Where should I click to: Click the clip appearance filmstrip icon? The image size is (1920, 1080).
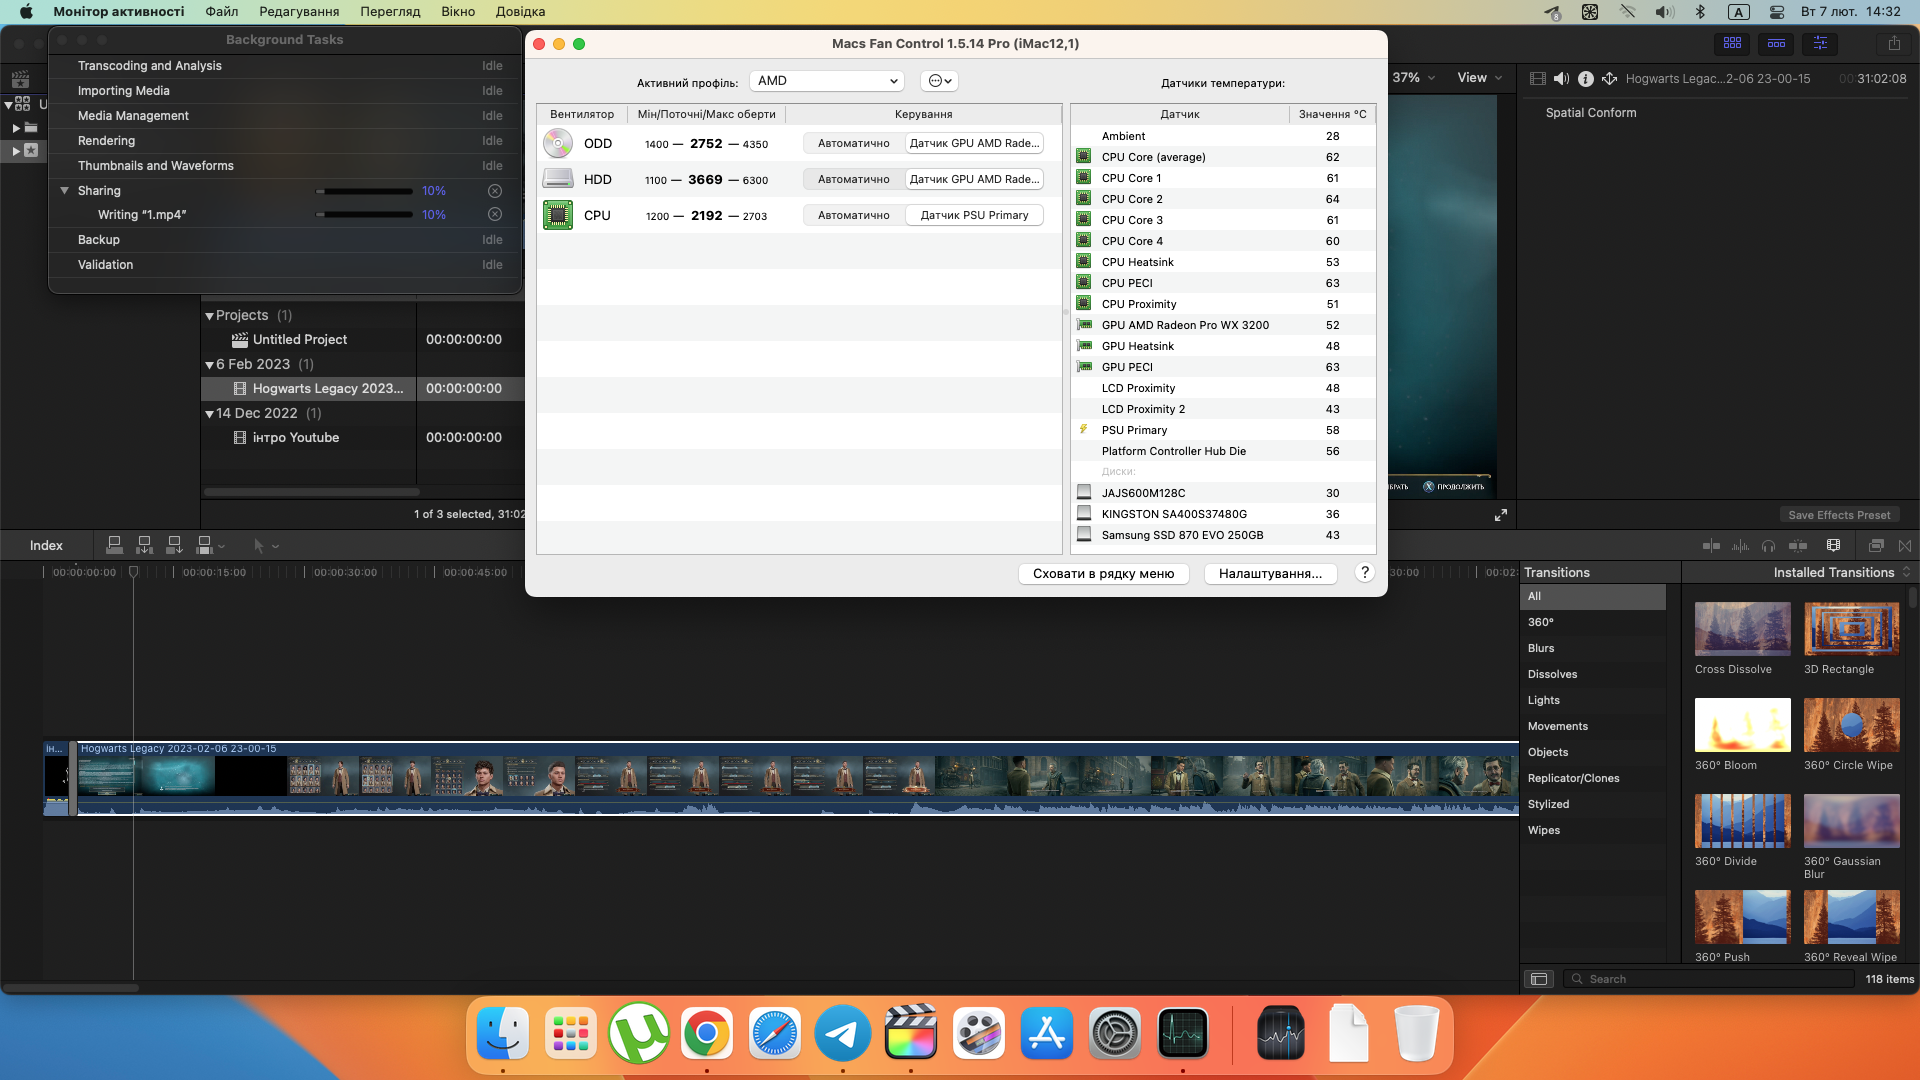click(1833, 545)
